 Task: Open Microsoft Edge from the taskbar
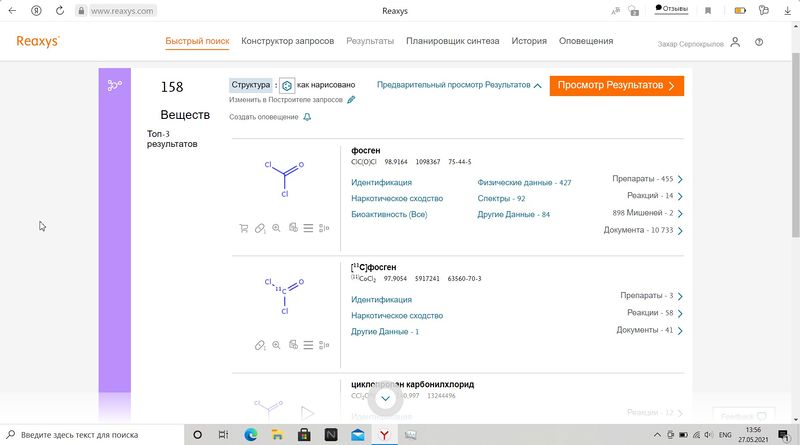pos(251,435)
